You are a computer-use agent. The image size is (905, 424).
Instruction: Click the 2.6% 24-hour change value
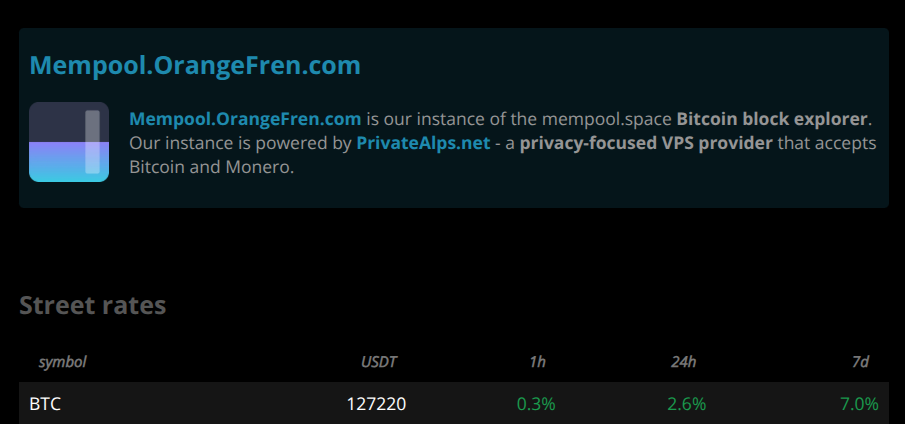point(687,404)
